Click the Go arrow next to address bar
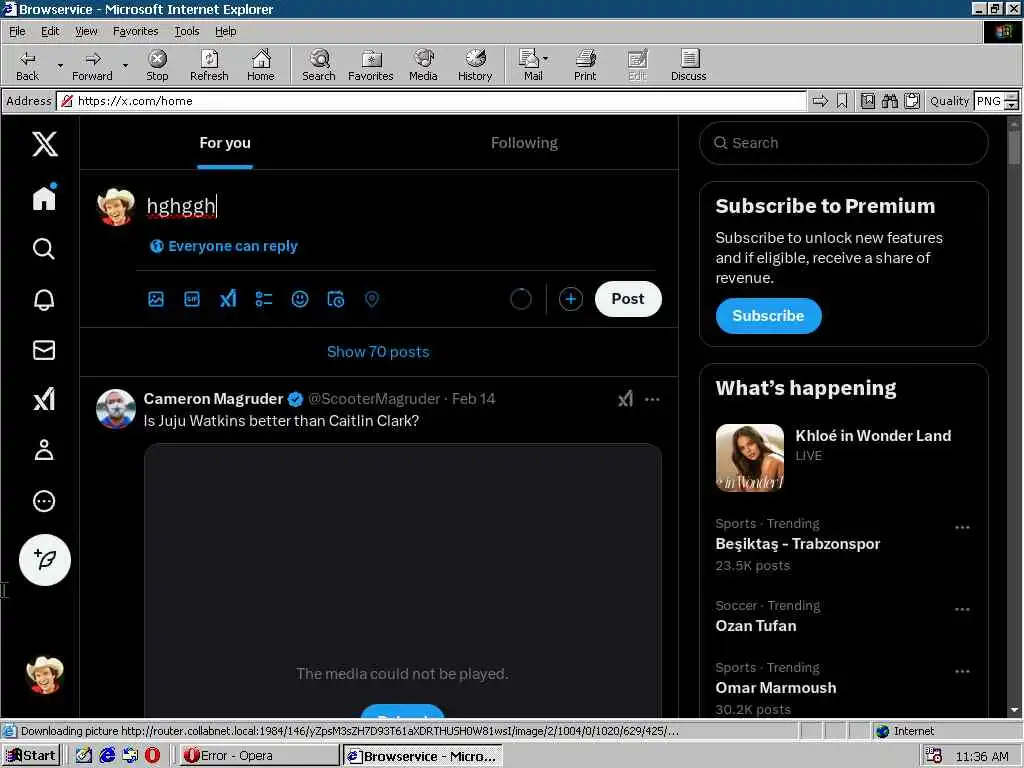This screenshot has height=768, width=1024. coord(820,101)
